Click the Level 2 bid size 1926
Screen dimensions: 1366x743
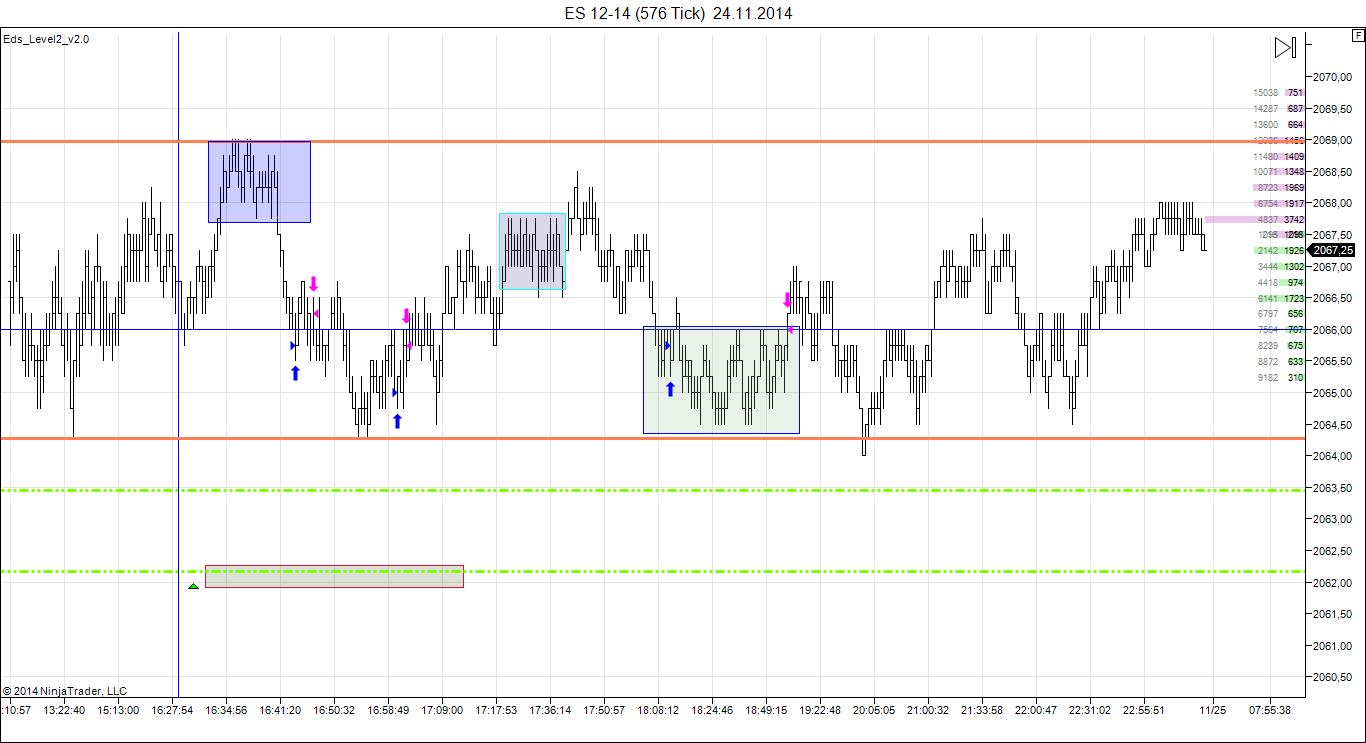click(1294, 251)
